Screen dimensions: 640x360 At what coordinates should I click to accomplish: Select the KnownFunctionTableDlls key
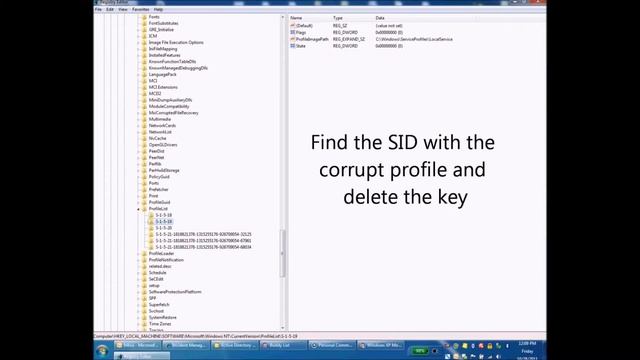172,62
